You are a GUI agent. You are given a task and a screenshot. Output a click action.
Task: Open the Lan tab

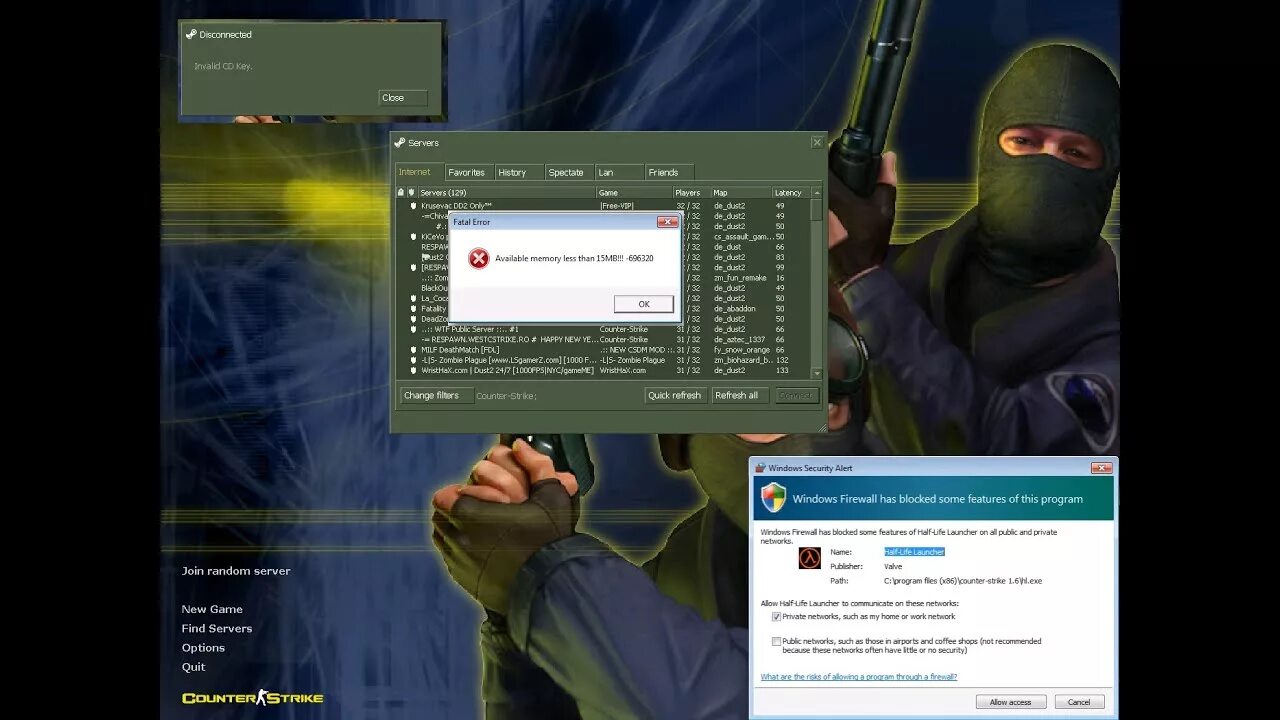(x=619, y=172)
